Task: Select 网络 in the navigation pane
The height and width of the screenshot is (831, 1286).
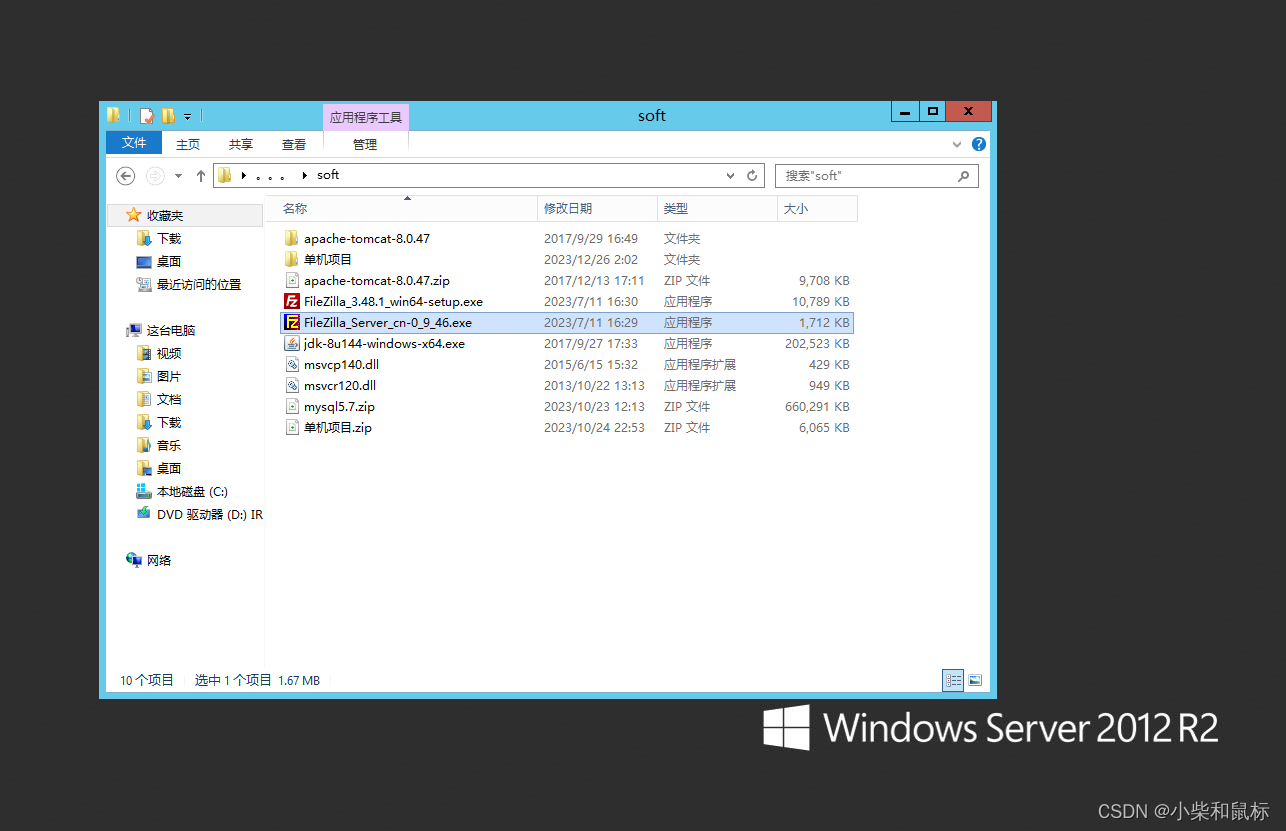Action: [x=159, y=561]
